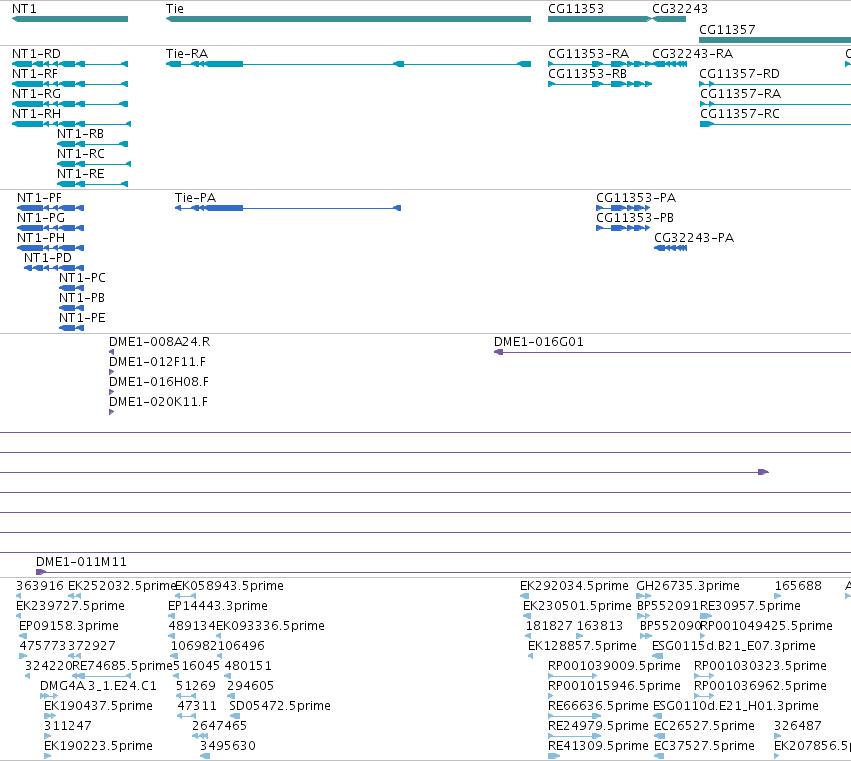Click the CG11357 gene label
851x761 pixels.
(x=727, y=29)
